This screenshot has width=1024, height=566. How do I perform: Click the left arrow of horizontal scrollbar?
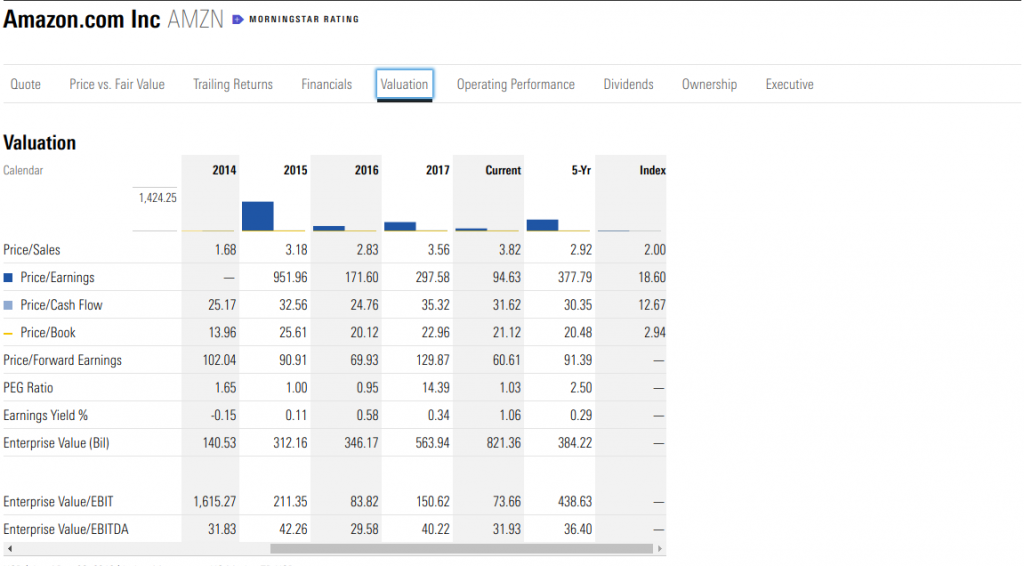click(9, 548)
